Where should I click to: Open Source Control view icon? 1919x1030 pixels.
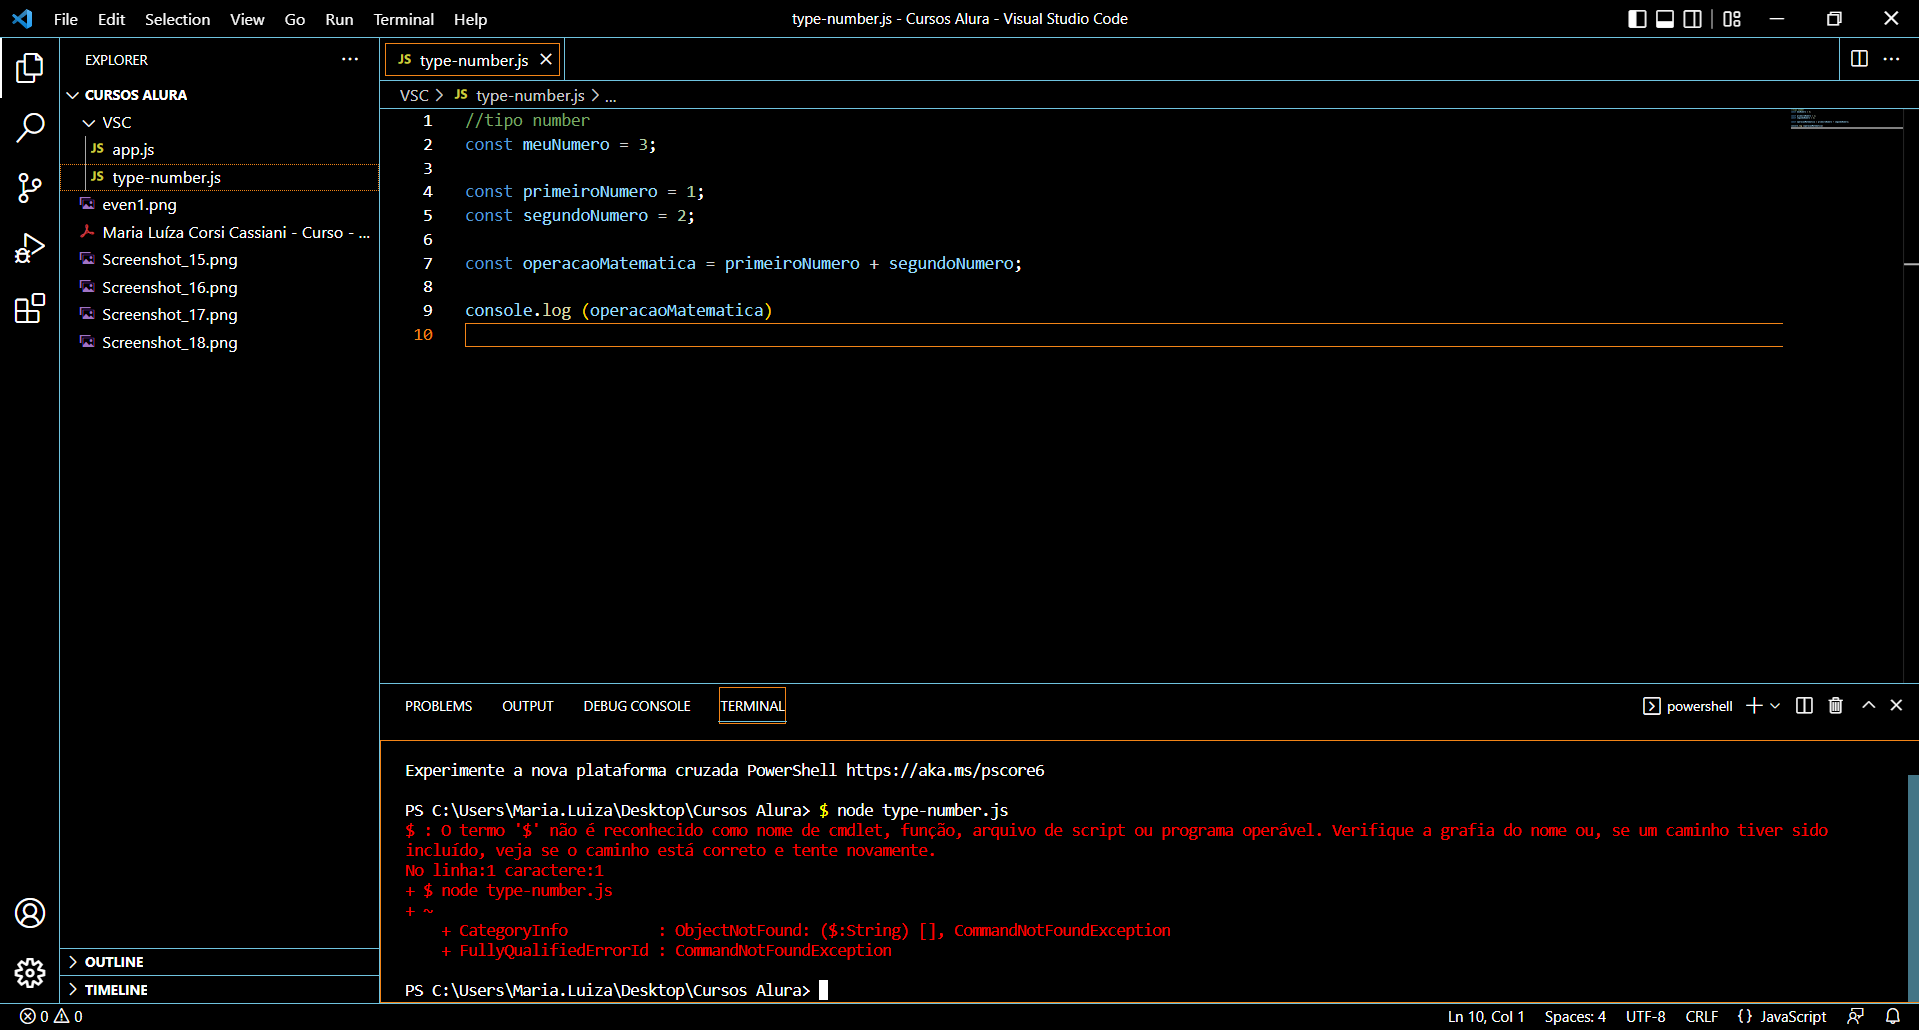(30, 187)
